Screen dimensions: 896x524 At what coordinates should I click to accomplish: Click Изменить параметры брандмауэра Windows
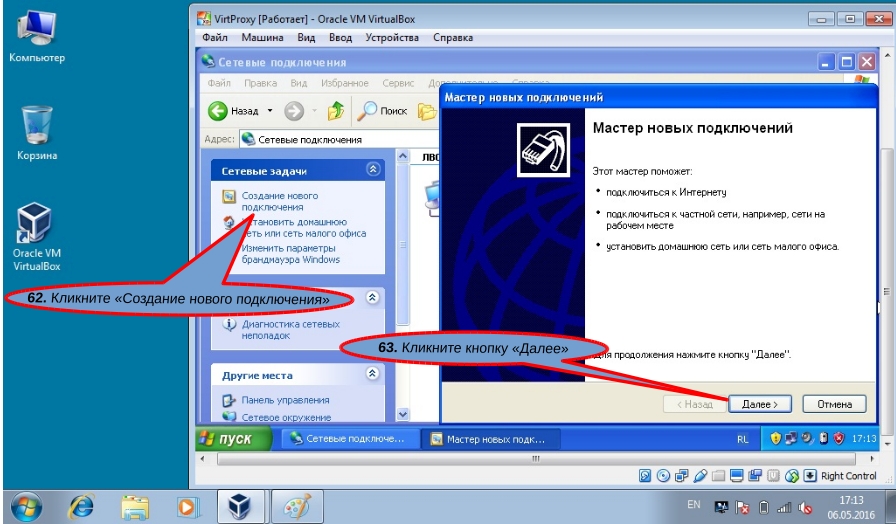point(291,254)
